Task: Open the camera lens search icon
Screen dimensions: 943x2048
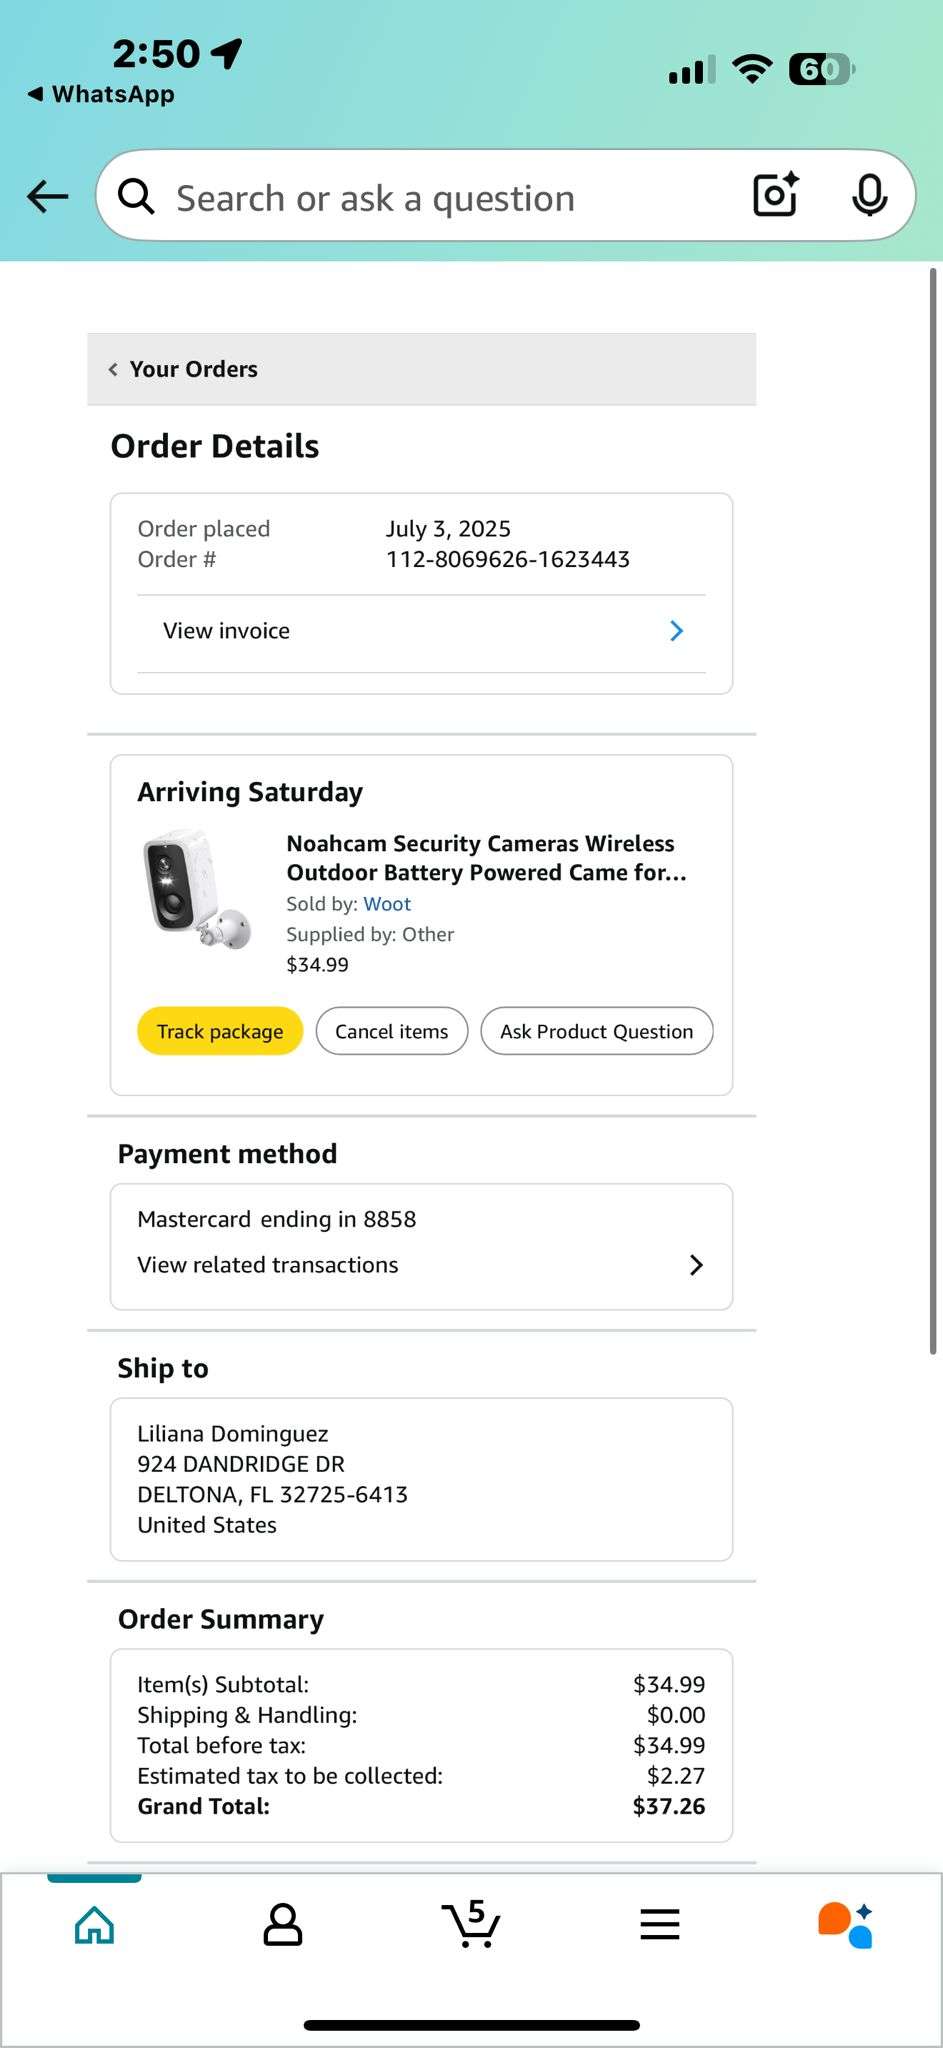Action: click(775, 195)
